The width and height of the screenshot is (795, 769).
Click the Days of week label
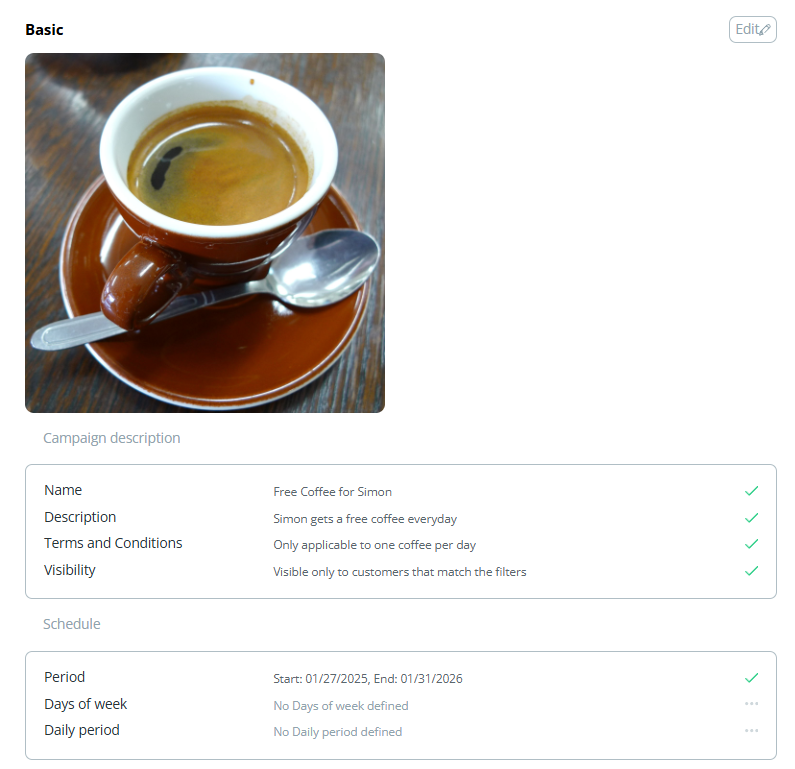tap(86, 704)
